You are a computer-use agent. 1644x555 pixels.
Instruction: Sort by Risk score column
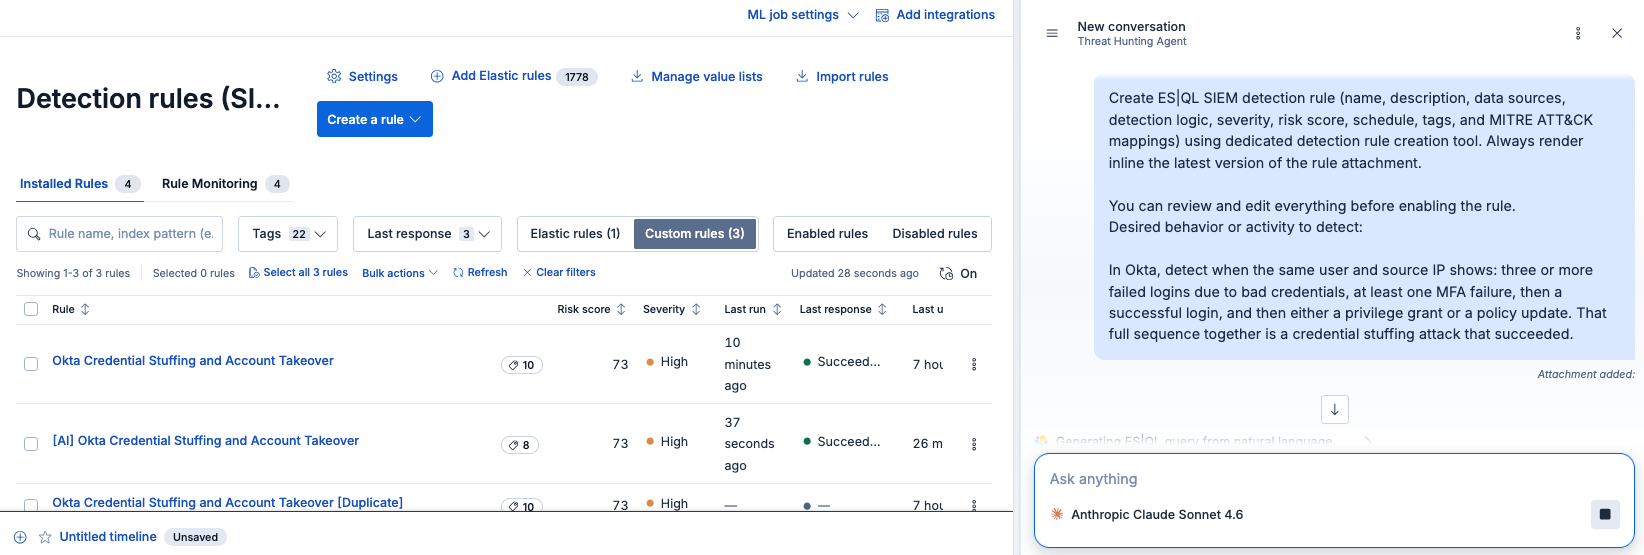point(621,309)
